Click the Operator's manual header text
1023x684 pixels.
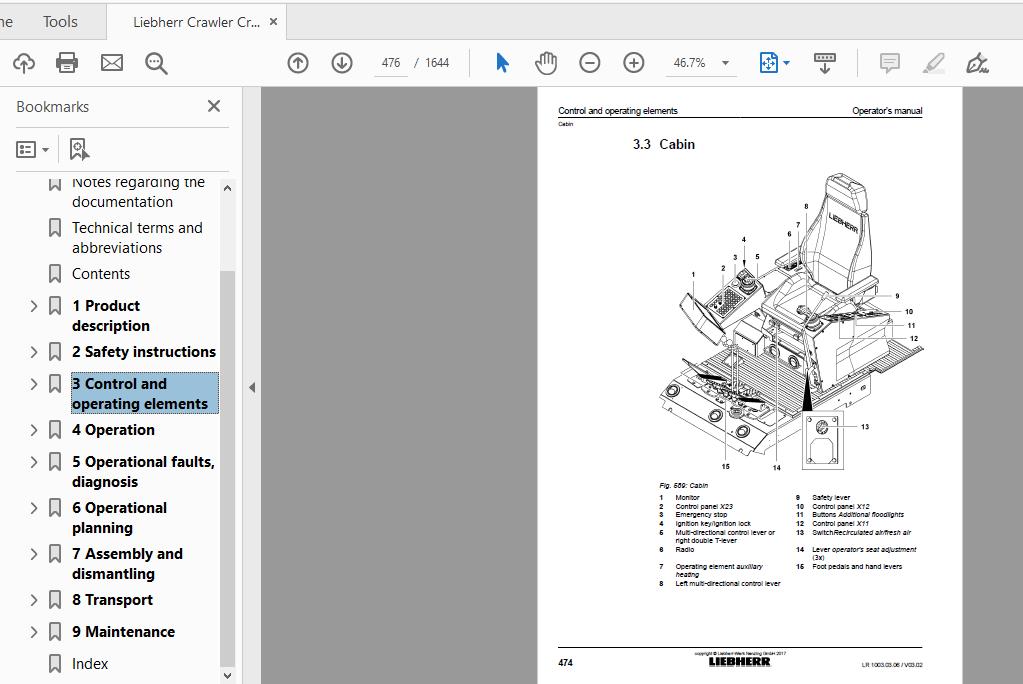click(887, 111)
